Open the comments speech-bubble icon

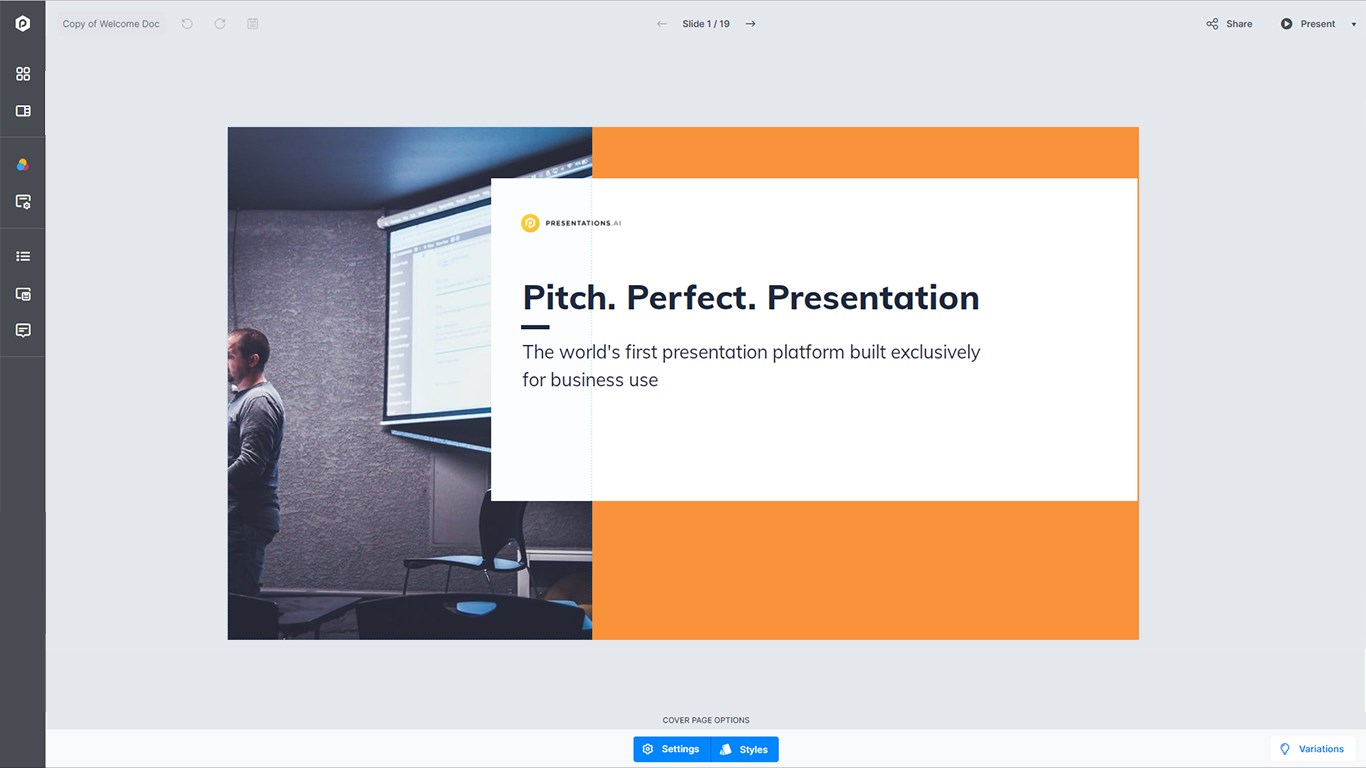coord(23,330)
